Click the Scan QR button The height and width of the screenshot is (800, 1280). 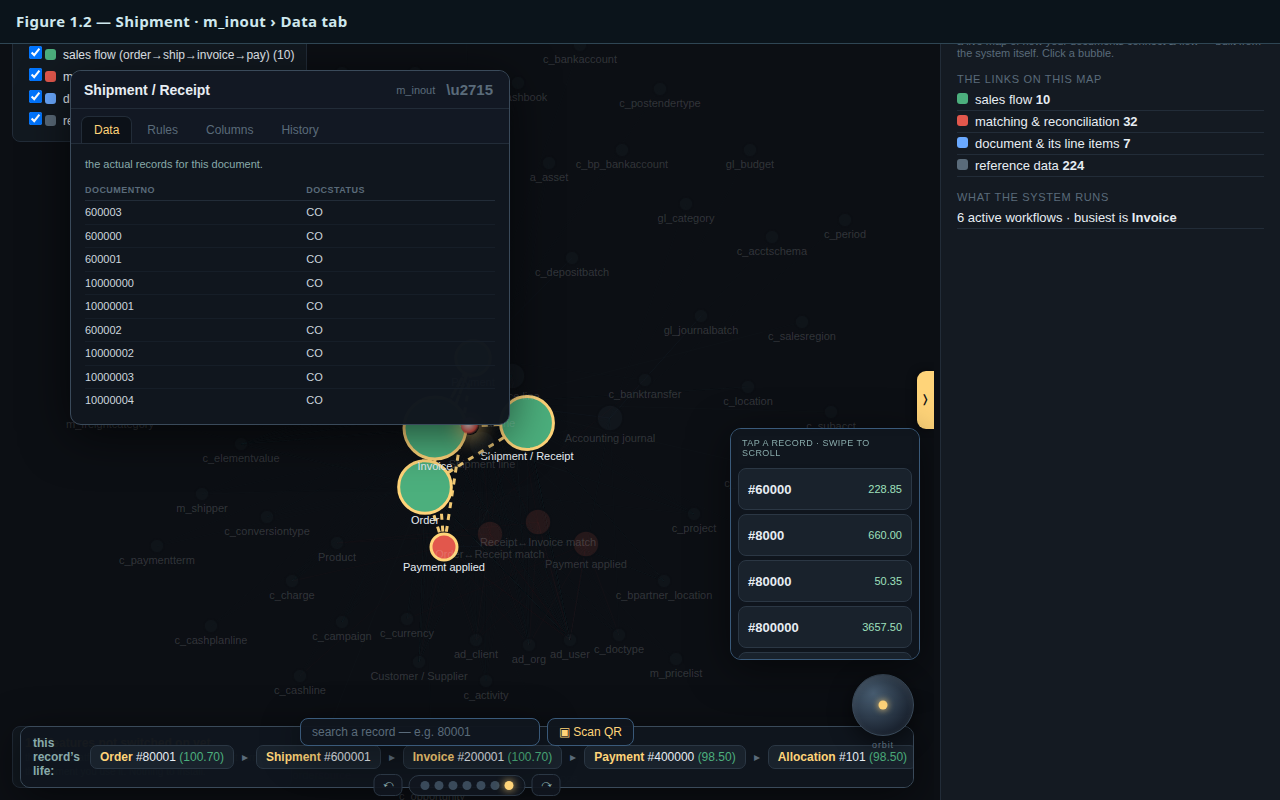591,732
